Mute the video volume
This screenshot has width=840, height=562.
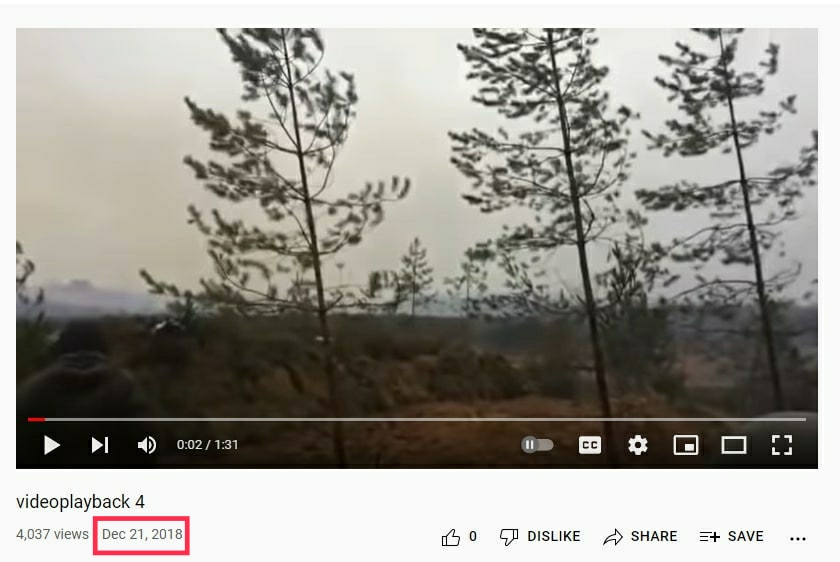point(147,445)
